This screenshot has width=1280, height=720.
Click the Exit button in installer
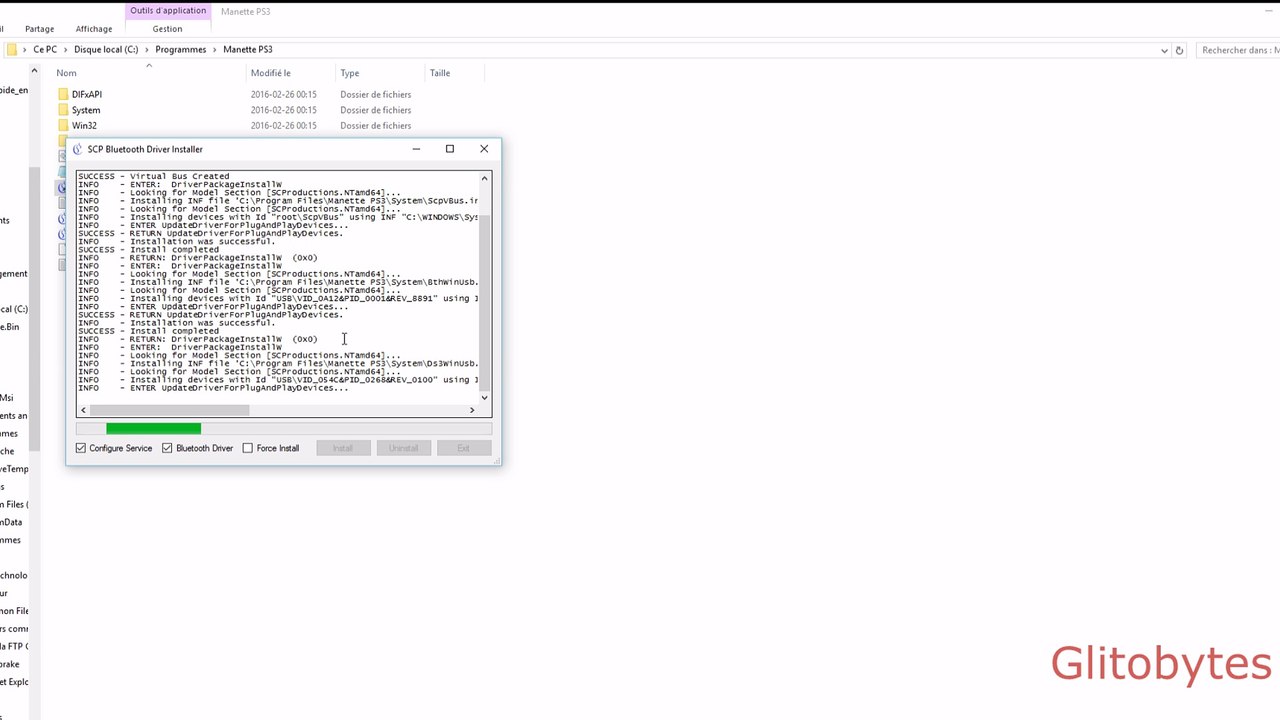(463, 448)
